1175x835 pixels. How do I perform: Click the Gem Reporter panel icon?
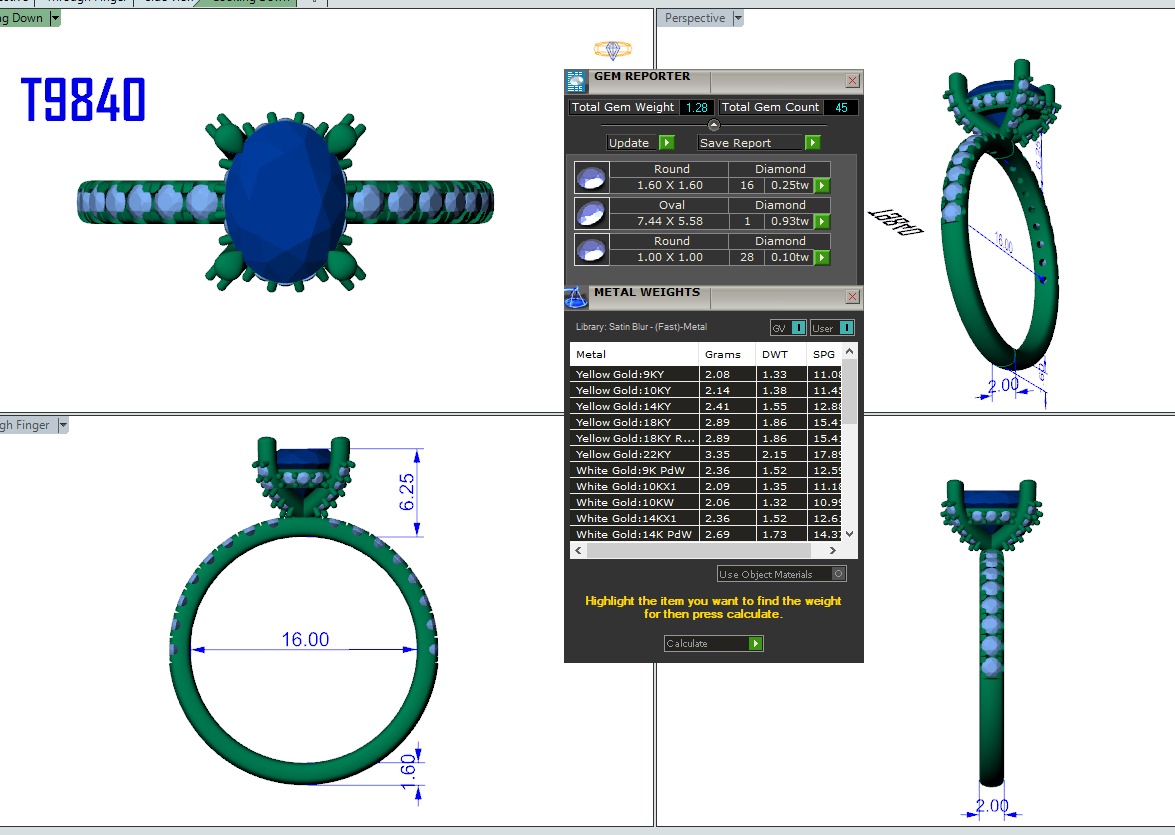[576, 81]
